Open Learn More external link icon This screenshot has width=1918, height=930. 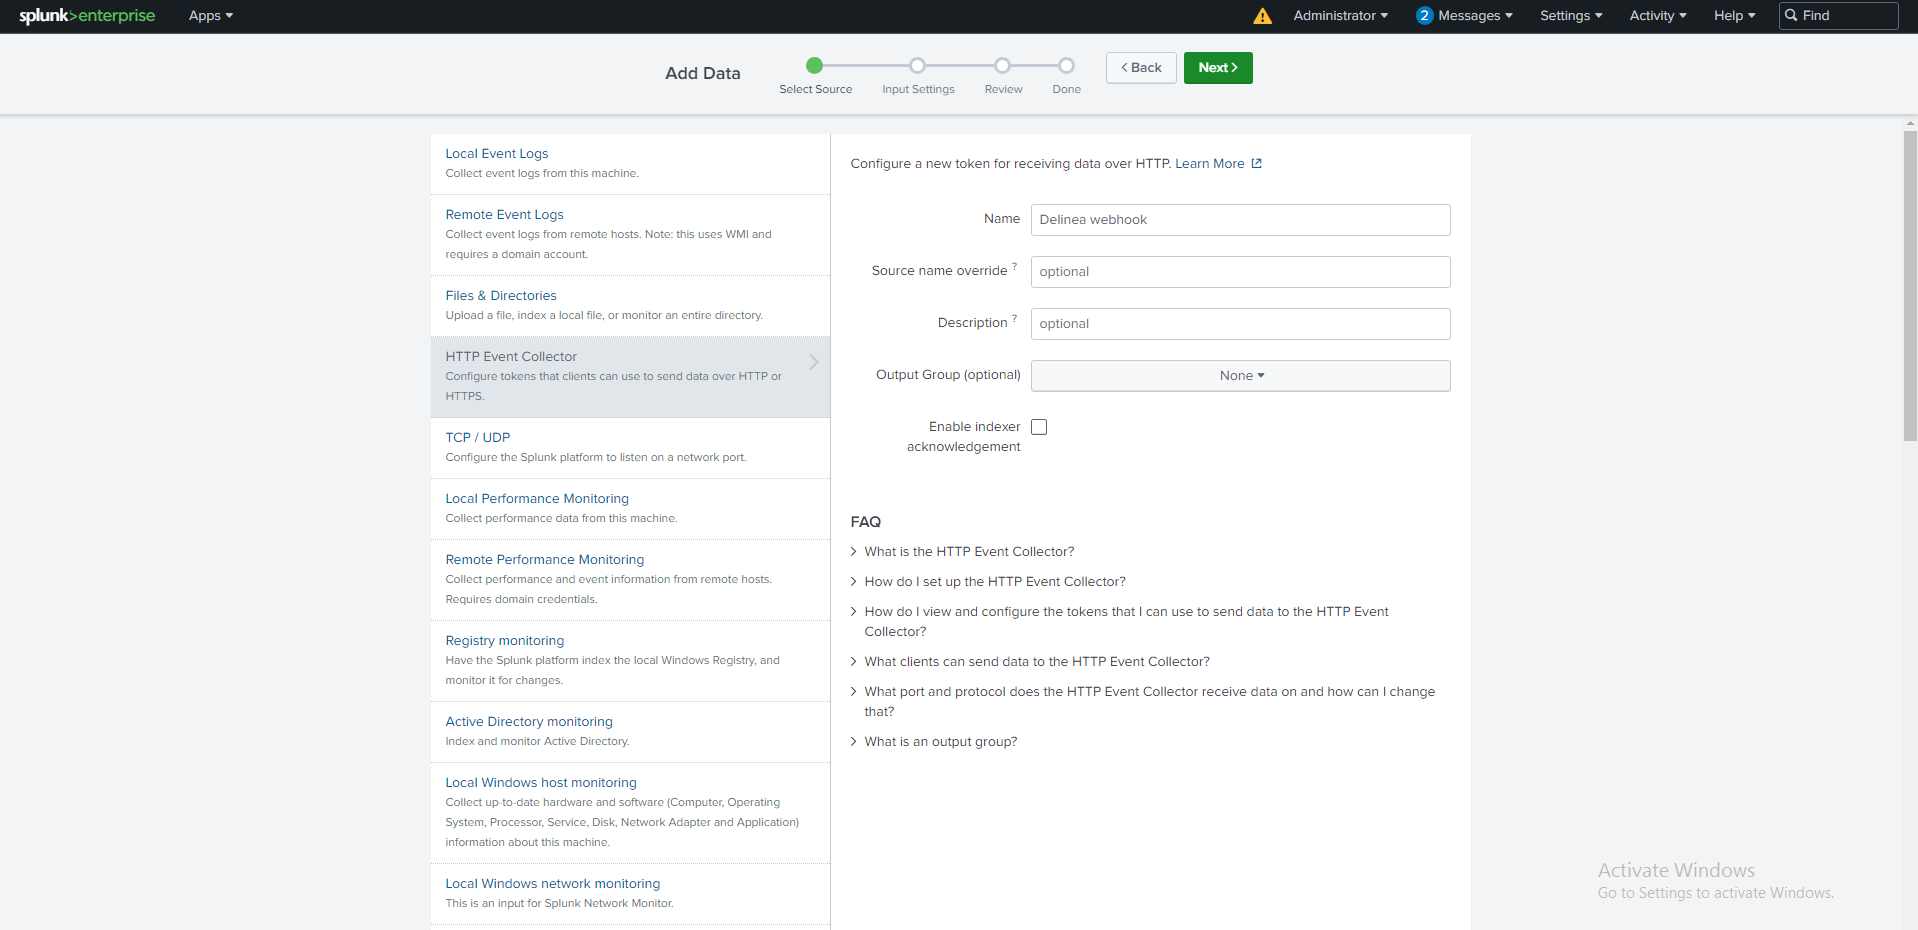(1257, 164)
